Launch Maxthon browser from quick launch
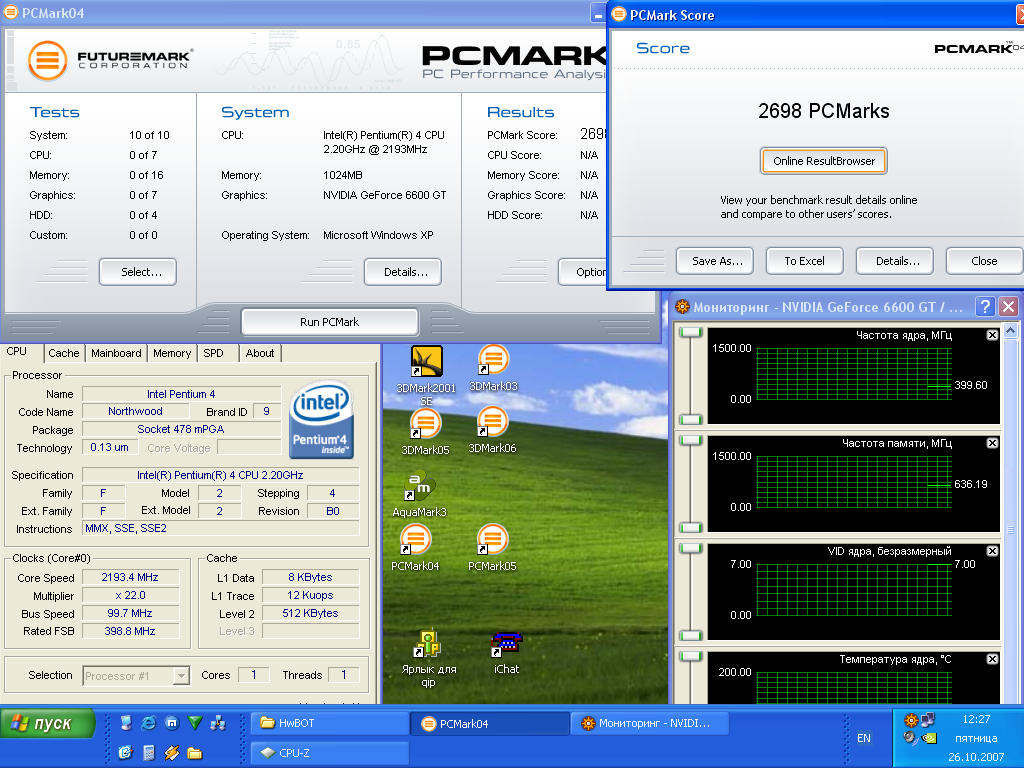Viewport: 1024px width, 768px height. click(172, 722)
